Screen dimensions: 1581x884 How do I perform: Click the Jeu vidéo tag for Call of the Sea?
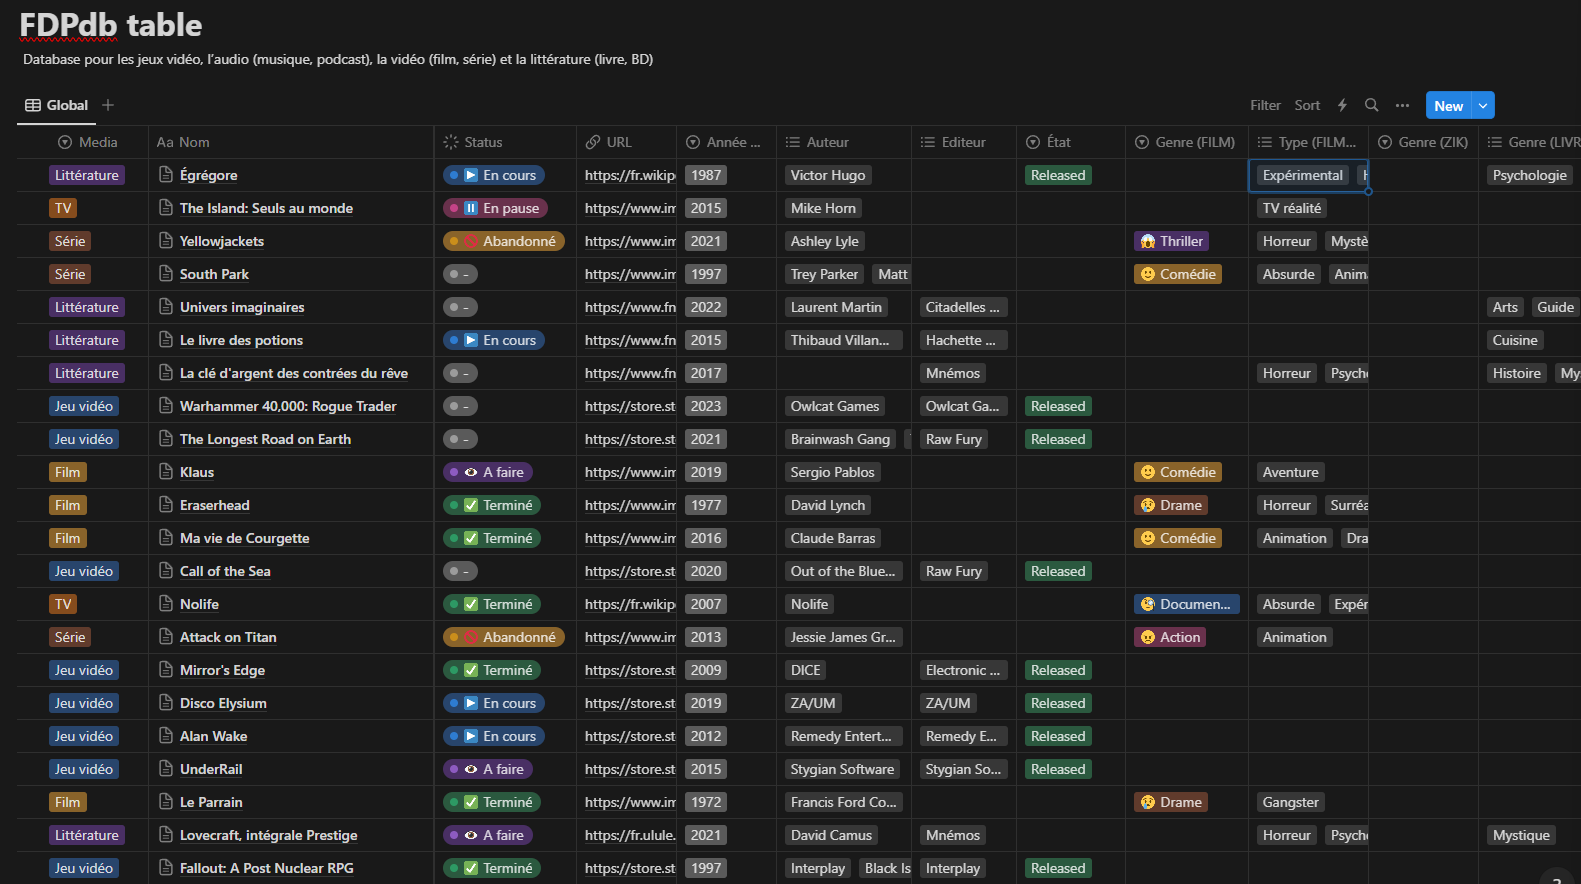coord(84,571)
